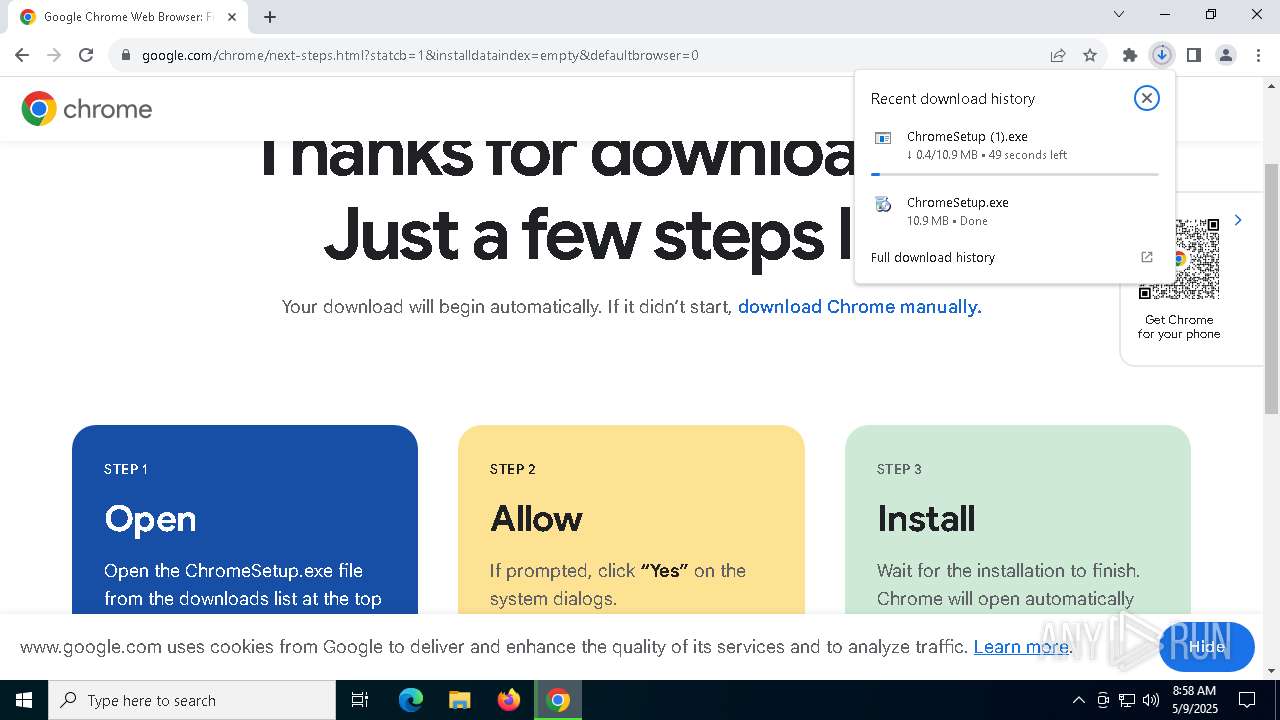Dismiss cookie notice with Hide button

pos(1207,646)
